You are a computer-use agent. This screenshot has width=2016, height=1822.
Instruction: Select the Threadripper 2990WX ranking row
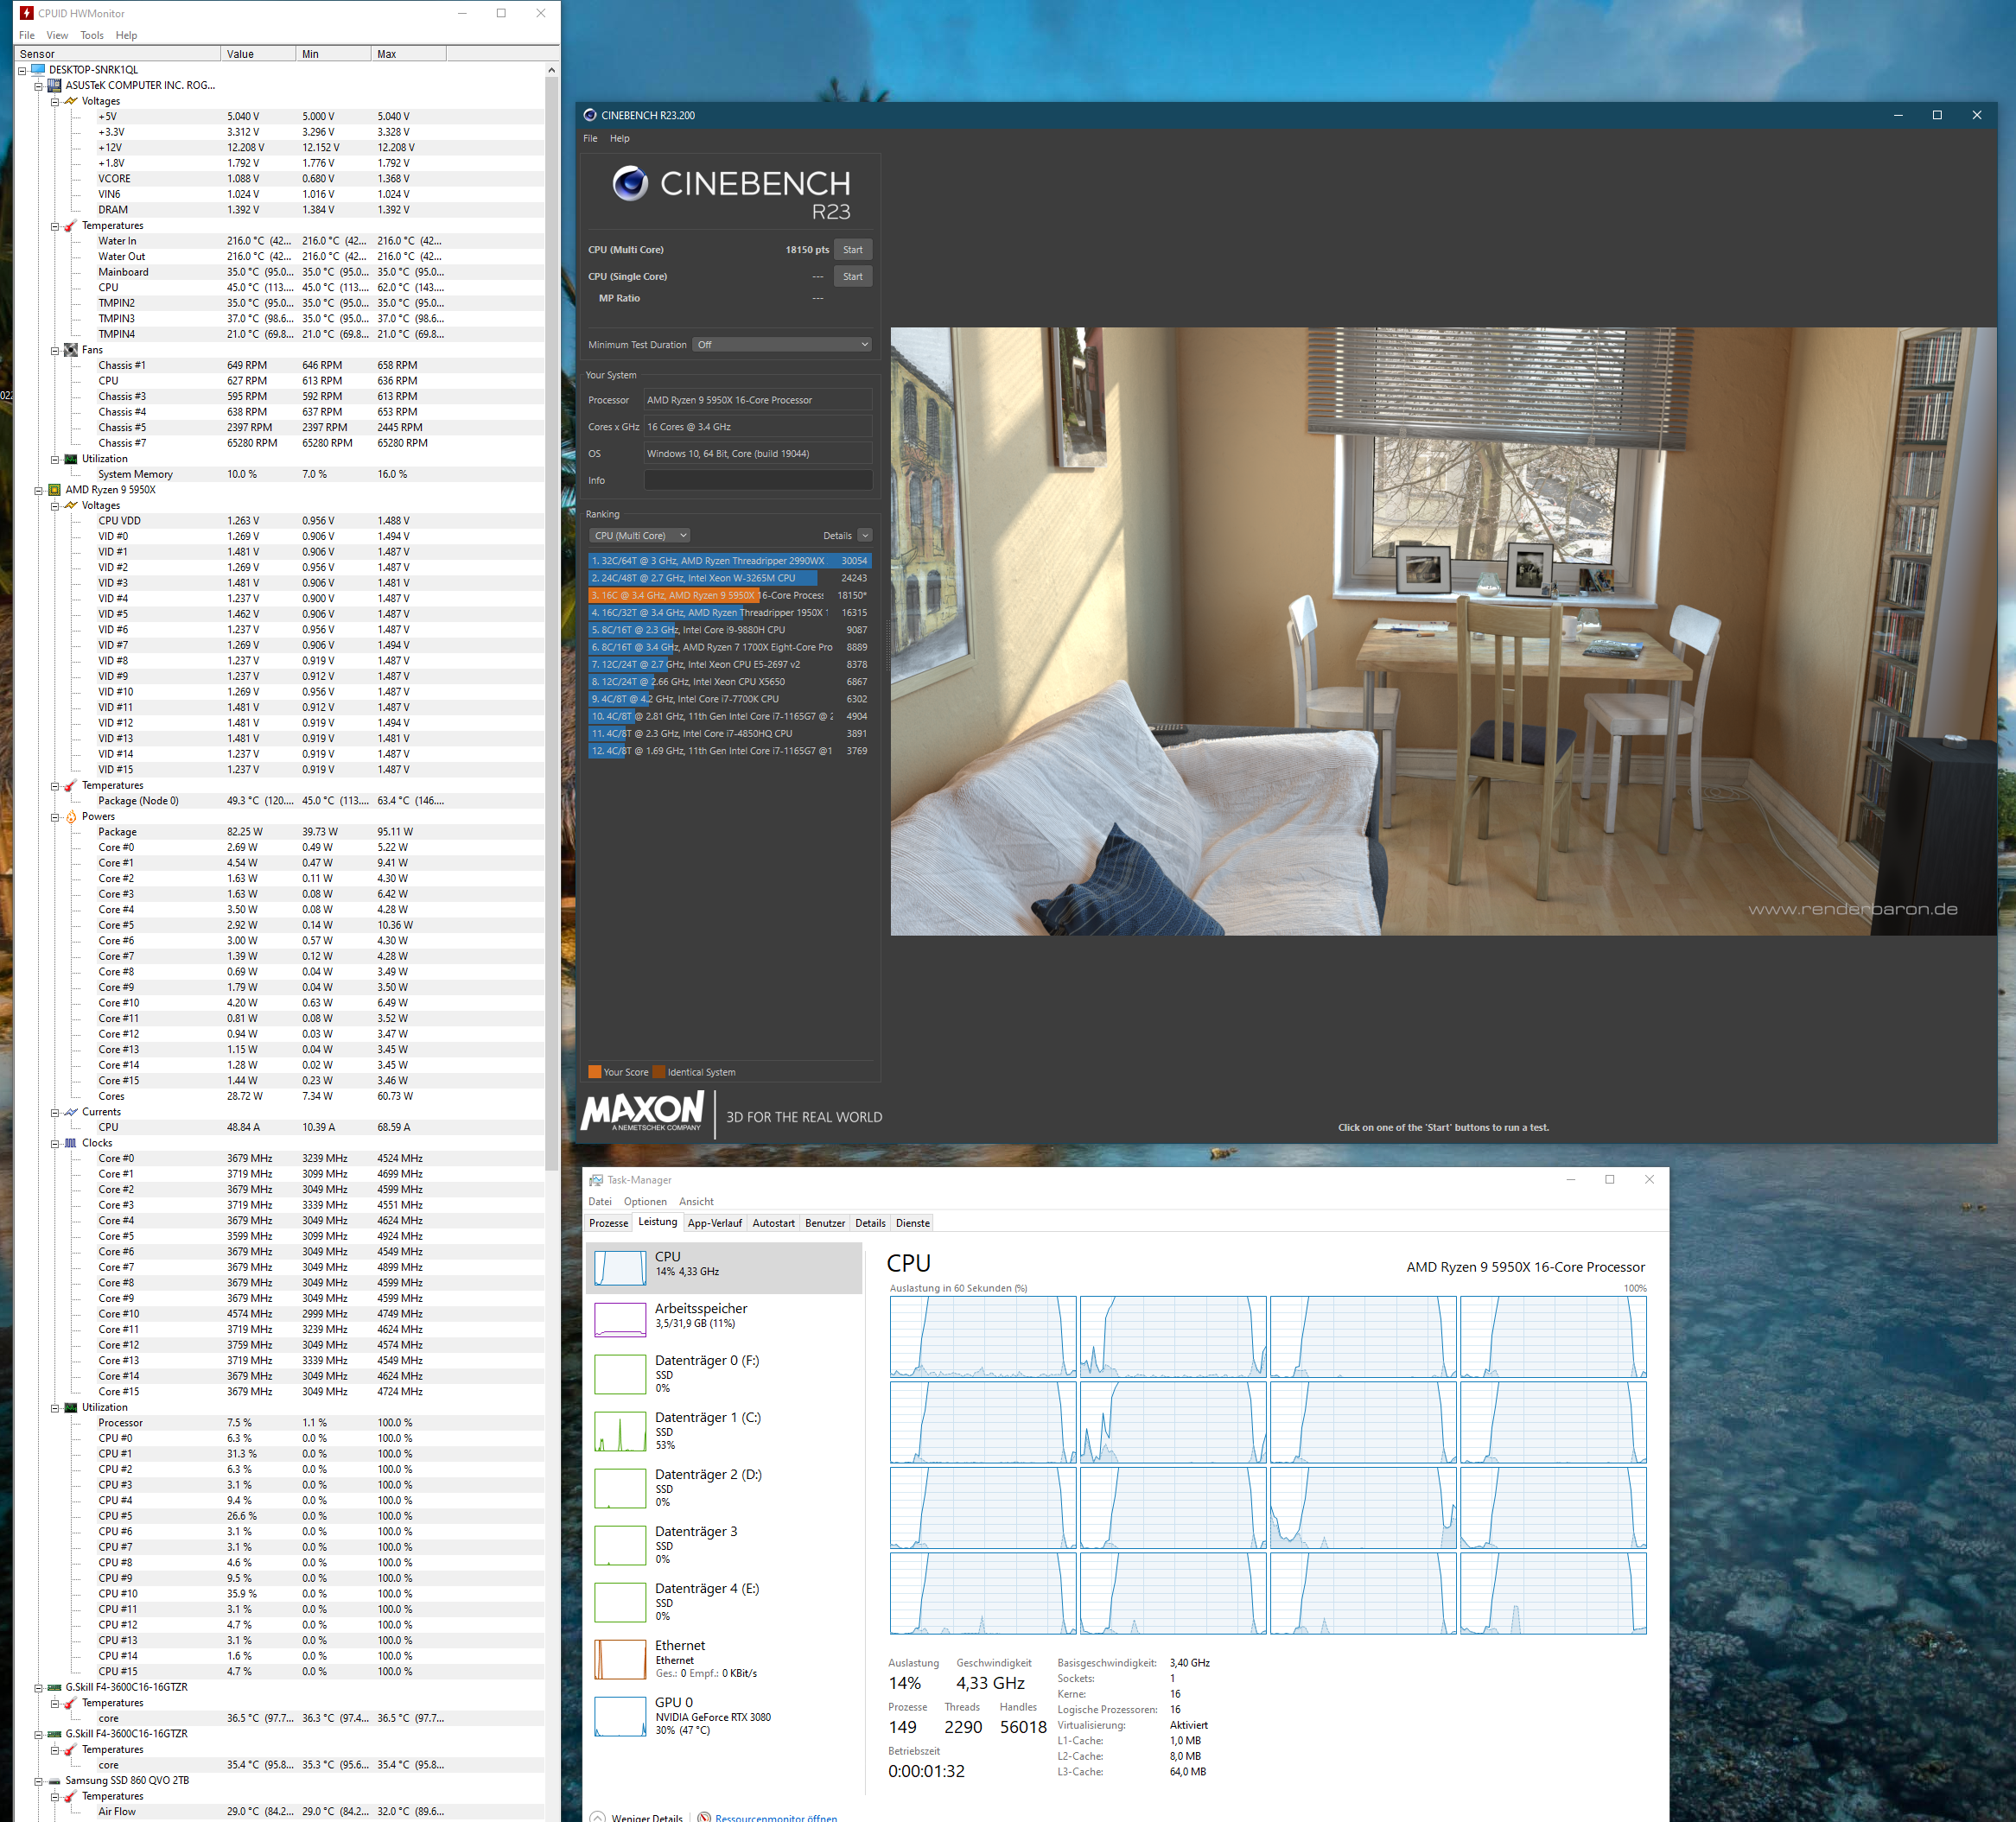coord(729,561)
